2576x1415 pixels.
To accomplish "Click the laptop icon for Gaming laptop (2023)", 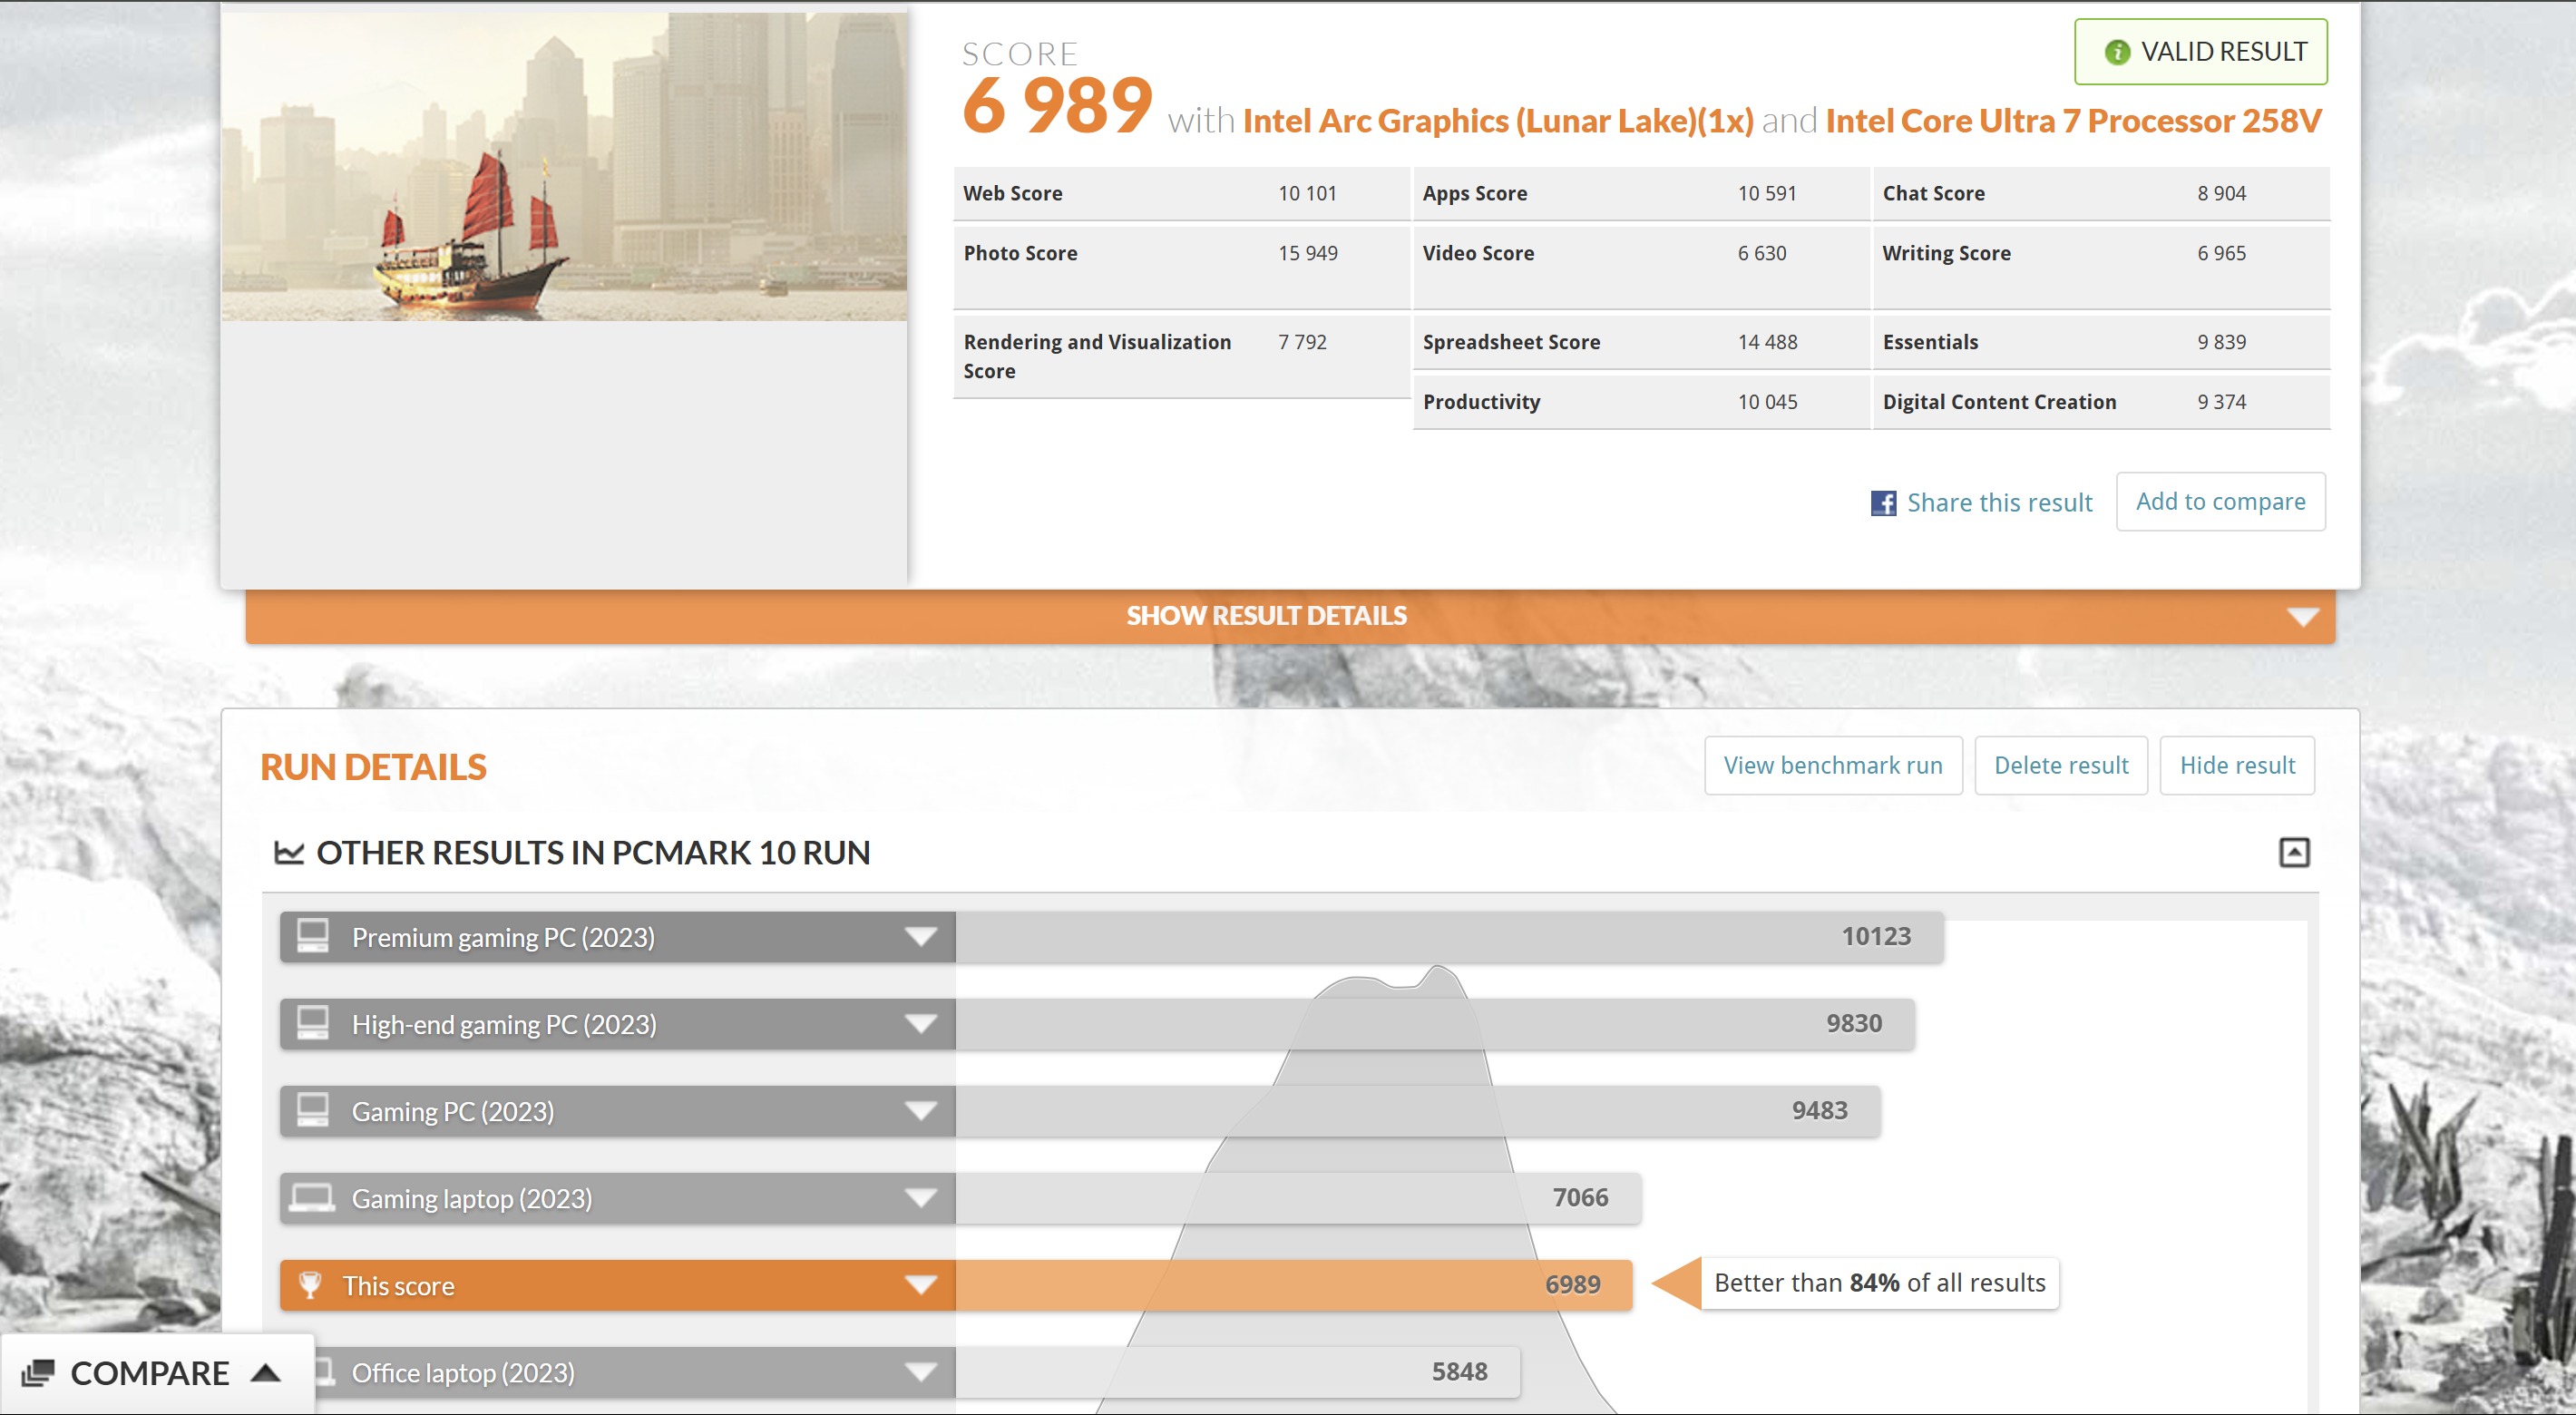I will pos(312,1197).
